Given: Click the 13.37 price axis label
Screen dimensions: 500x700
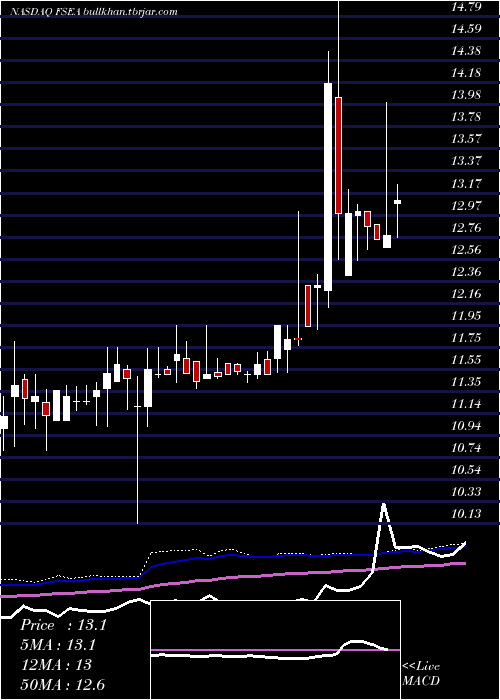Looking at the screenshot, I should click(466, 161).
